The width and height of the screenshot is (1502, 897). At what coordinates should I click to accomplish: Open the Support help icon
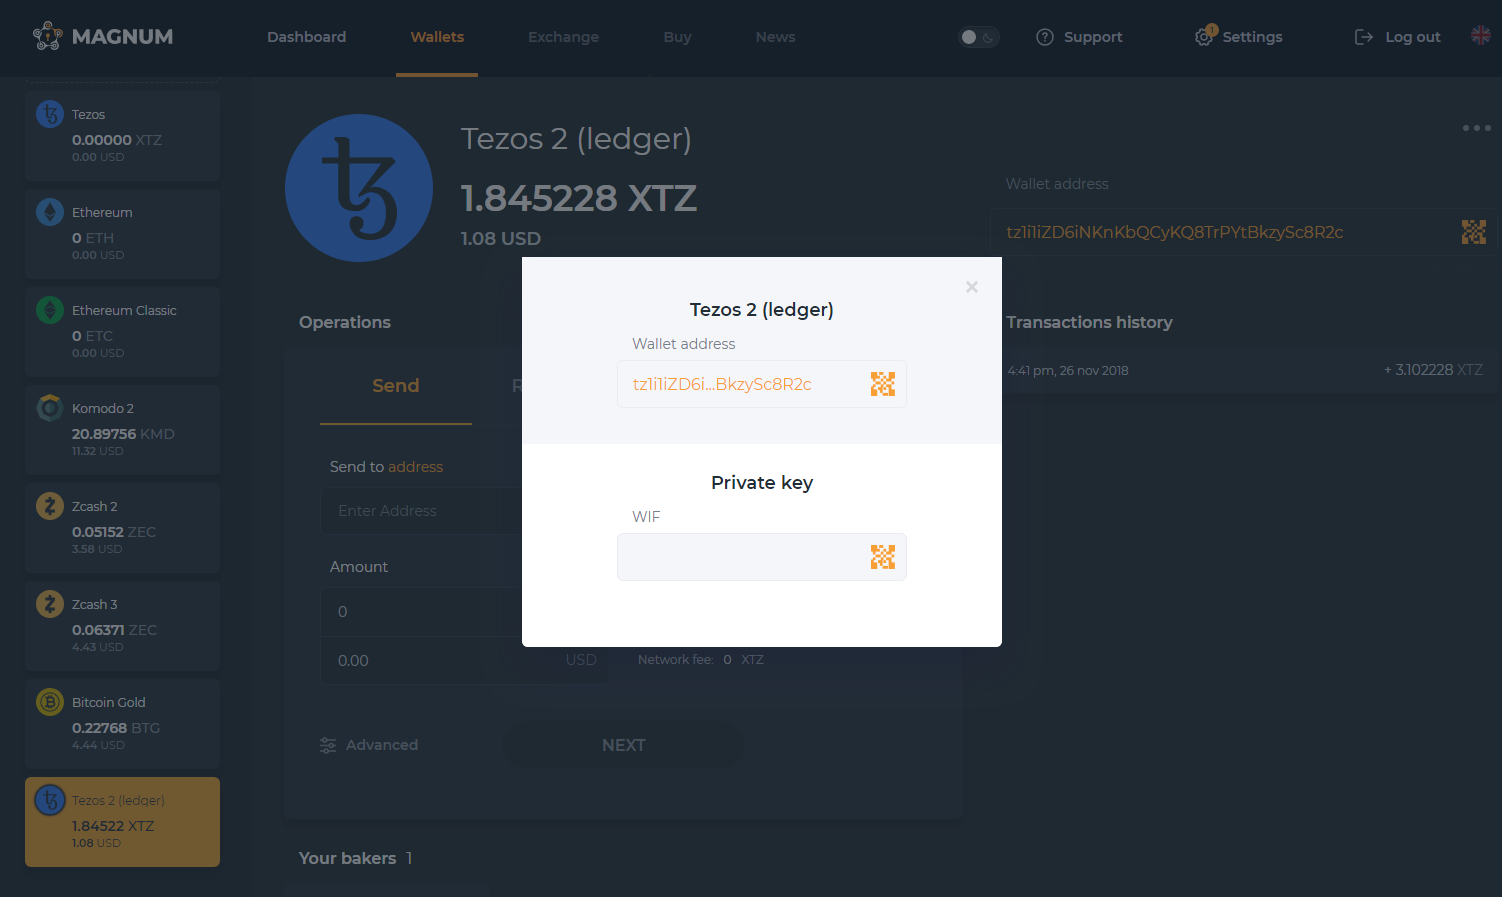tap(1045, 37)
